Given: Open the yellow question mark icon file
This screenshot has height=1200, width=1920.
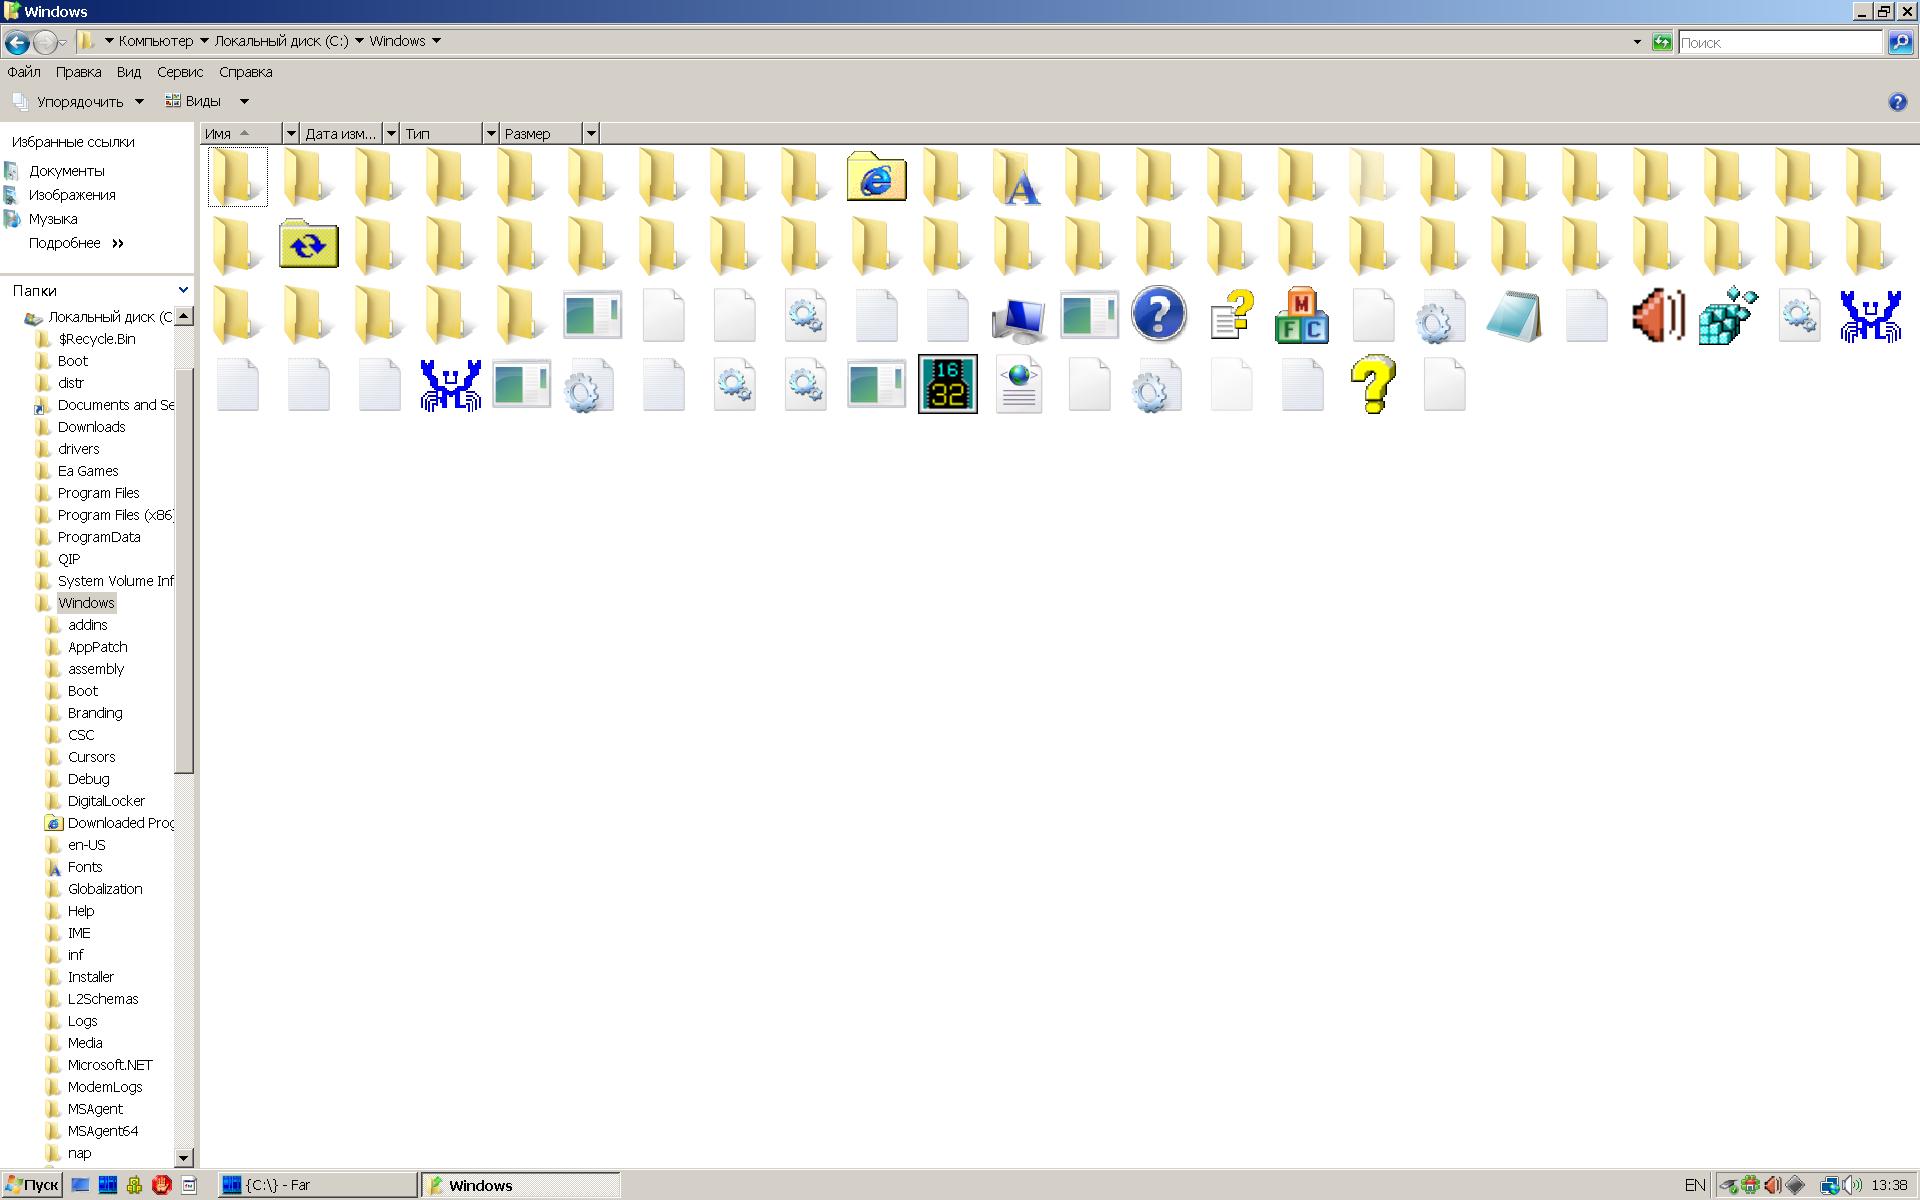Looking at the screenshot, I should pyautogui.click(x=1372, y=384).
